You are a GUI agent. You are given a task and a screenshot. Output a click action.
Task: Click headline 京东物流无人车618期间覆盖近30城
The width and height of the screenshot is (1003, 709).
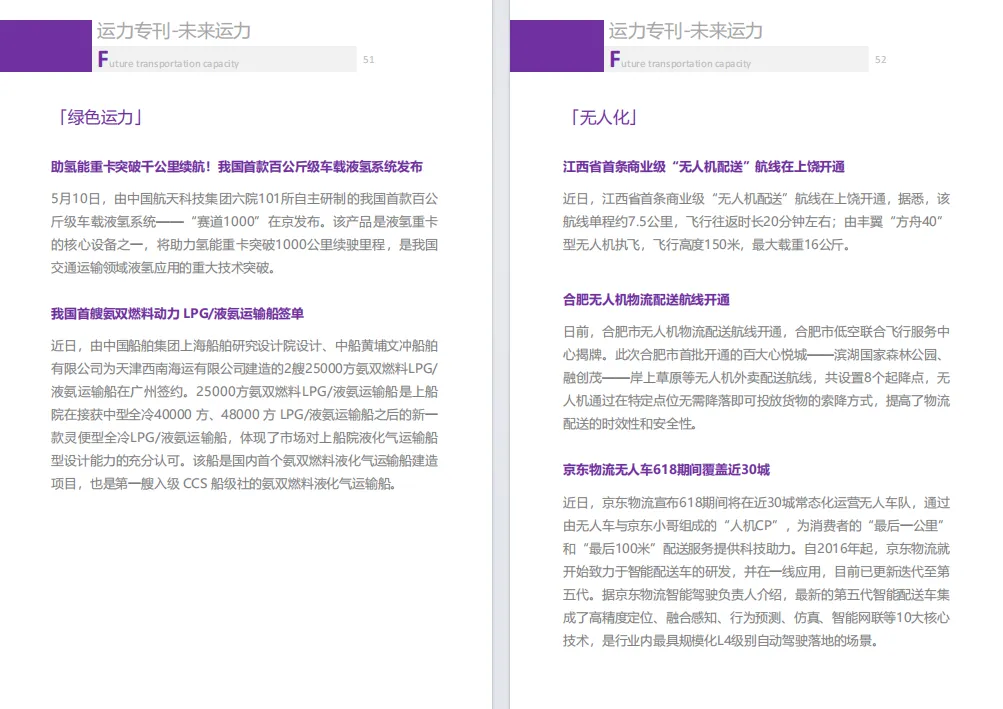pos(666,470)
